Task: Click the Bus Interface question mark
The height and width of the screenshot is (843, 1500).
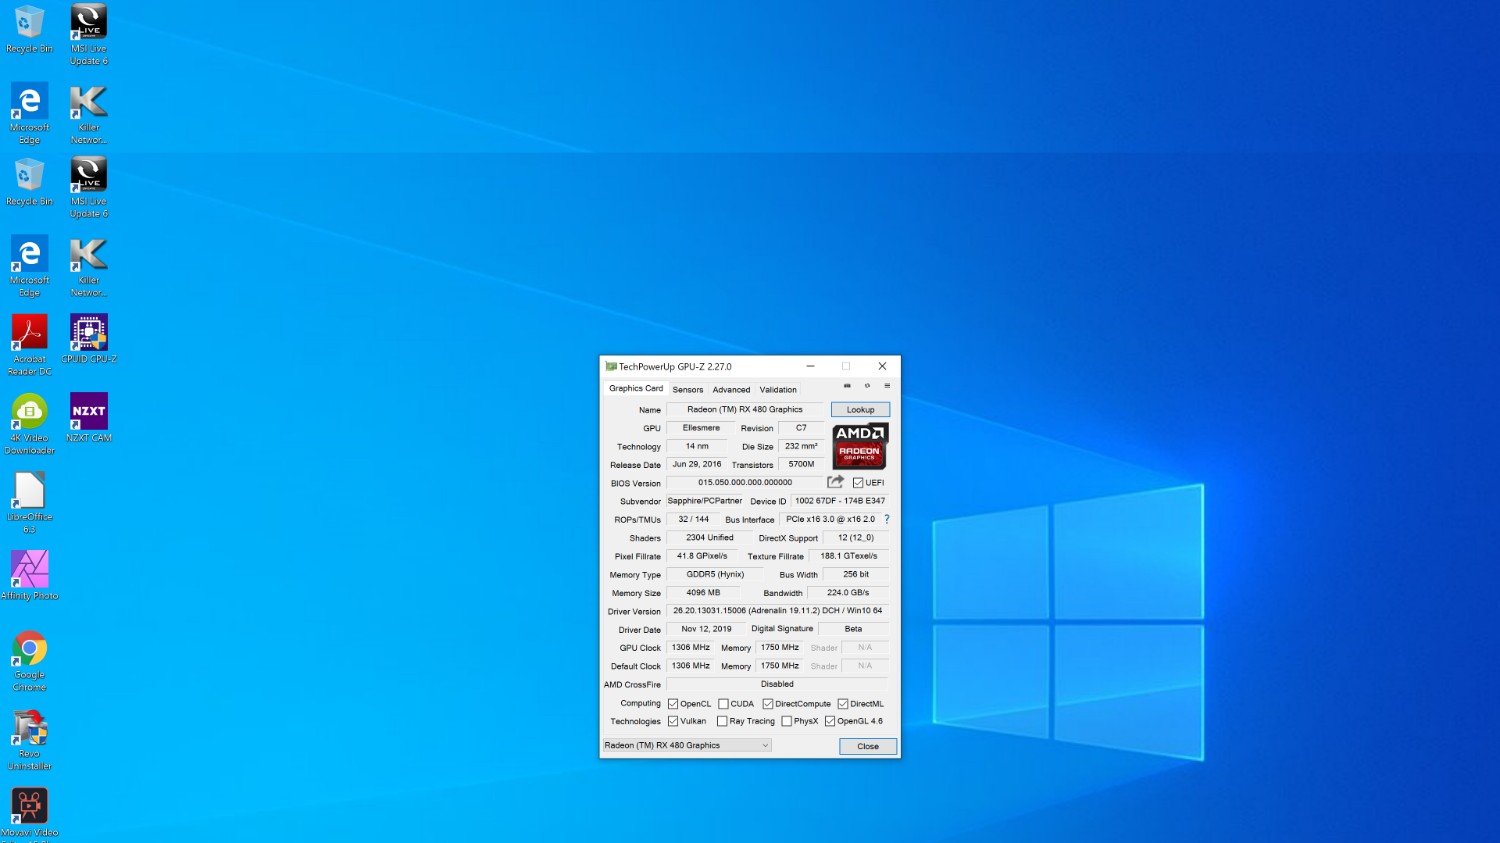Action: tap(886, 520)
